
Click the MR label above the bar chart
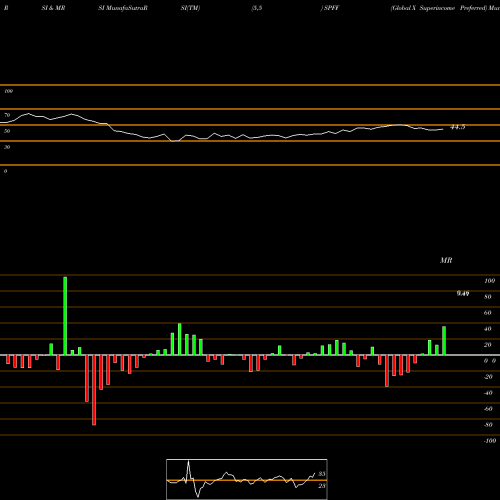point(446,260)
